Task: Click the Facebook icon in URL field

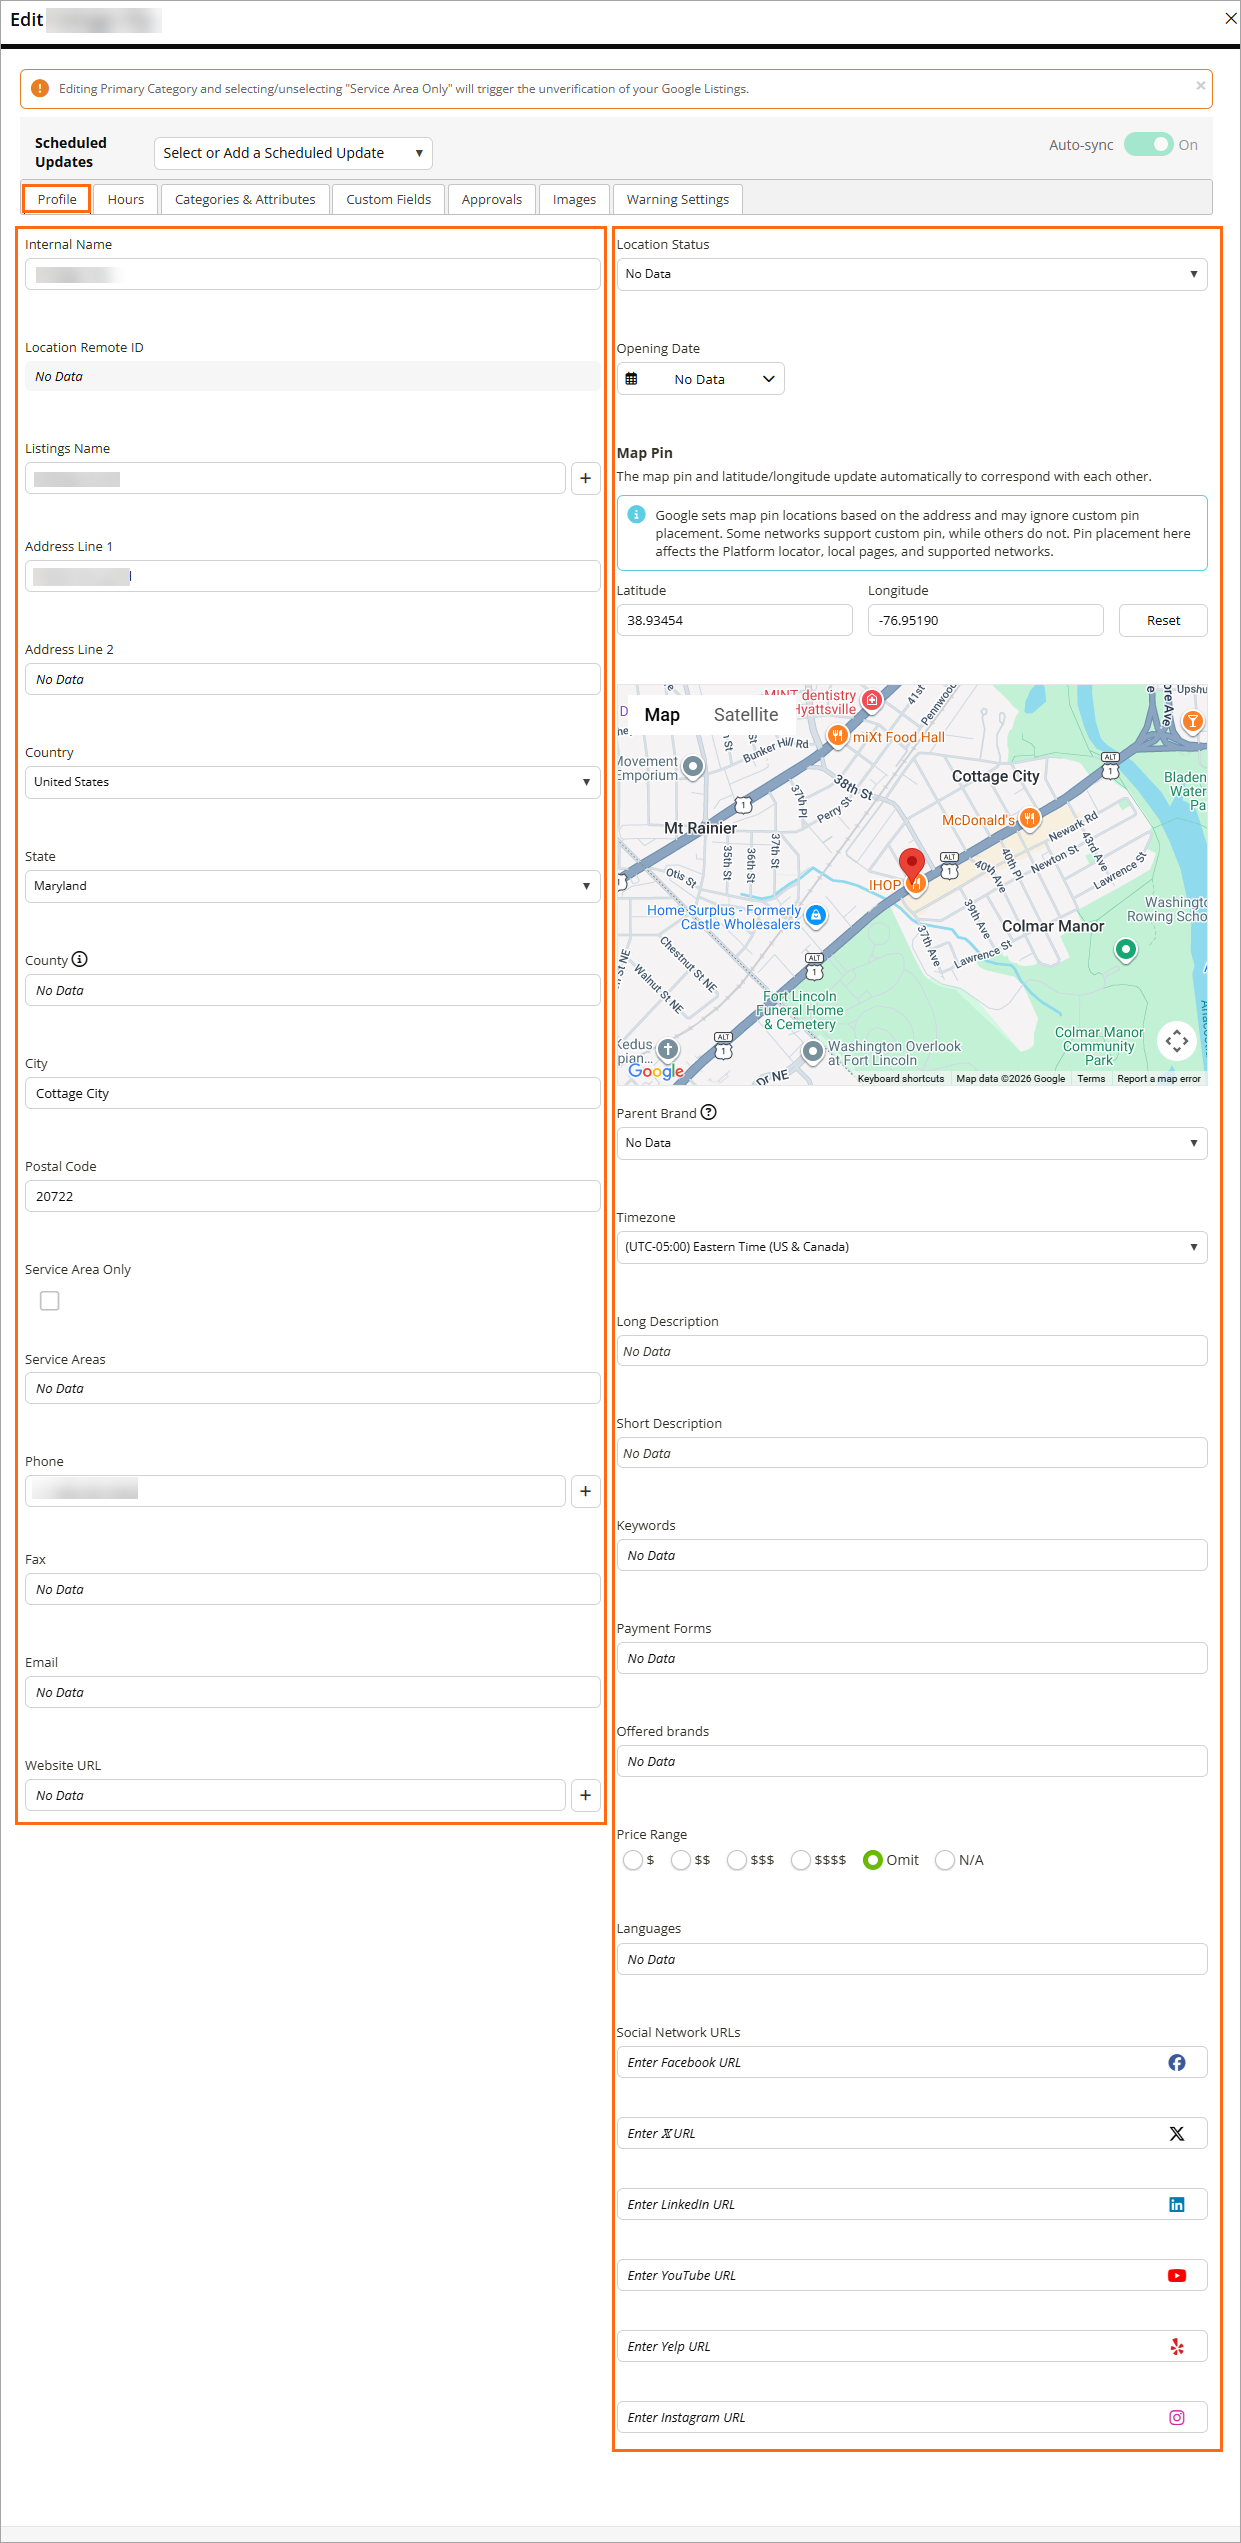Action: coord(1177,2062)
